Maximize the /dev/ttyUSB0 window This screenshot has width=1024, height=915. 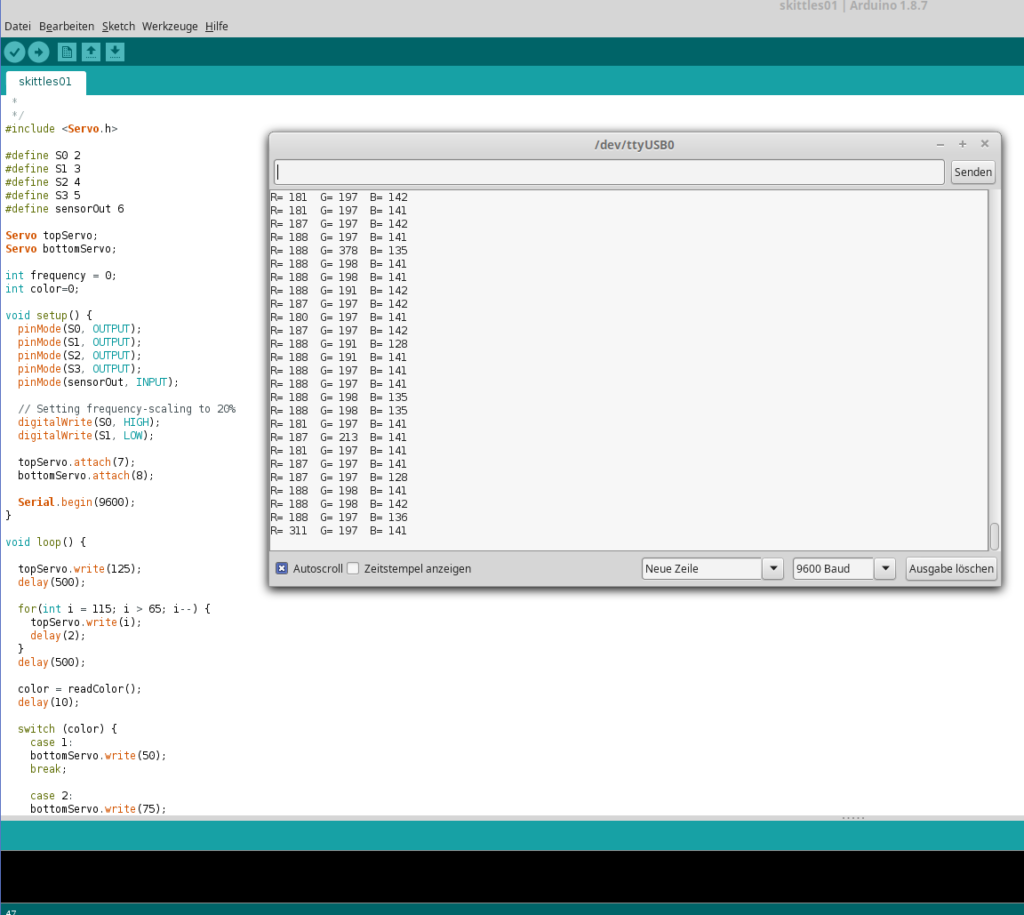click(963, 144)
